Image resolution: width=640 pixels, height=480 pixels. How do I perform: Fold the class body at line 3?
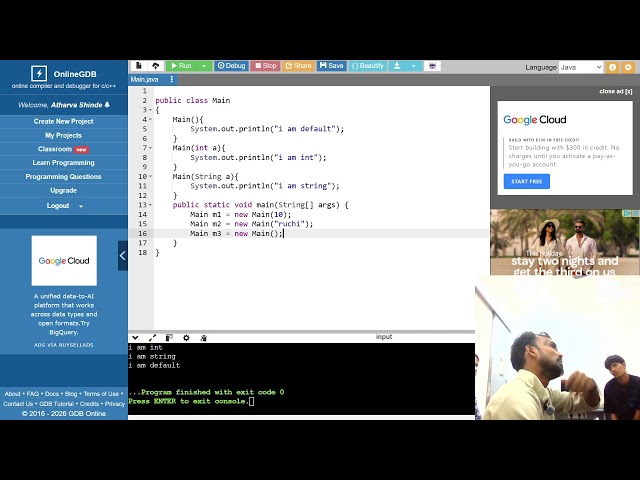point(151,110)
